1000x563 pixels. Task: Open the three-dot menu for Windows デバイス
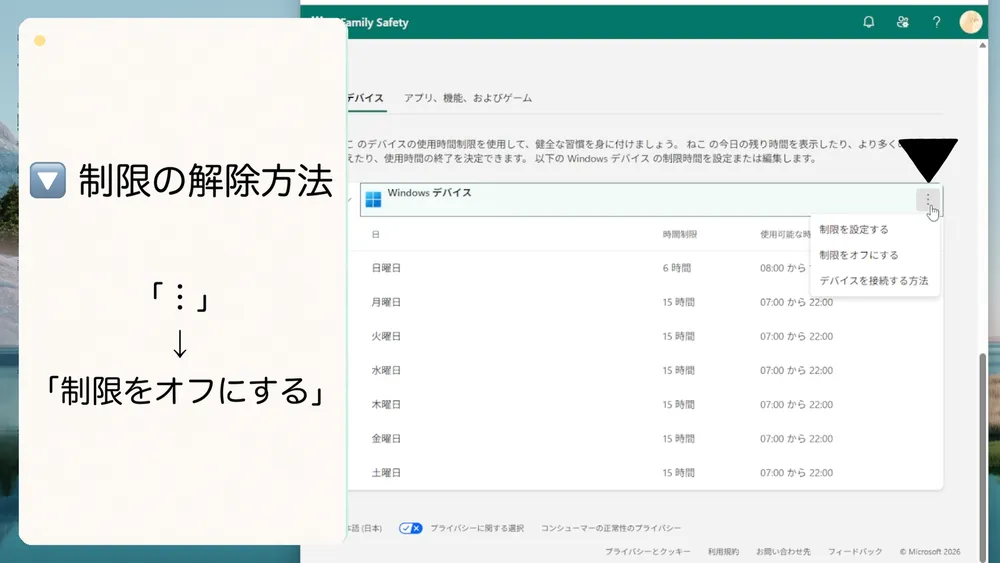tap(928, 200)
